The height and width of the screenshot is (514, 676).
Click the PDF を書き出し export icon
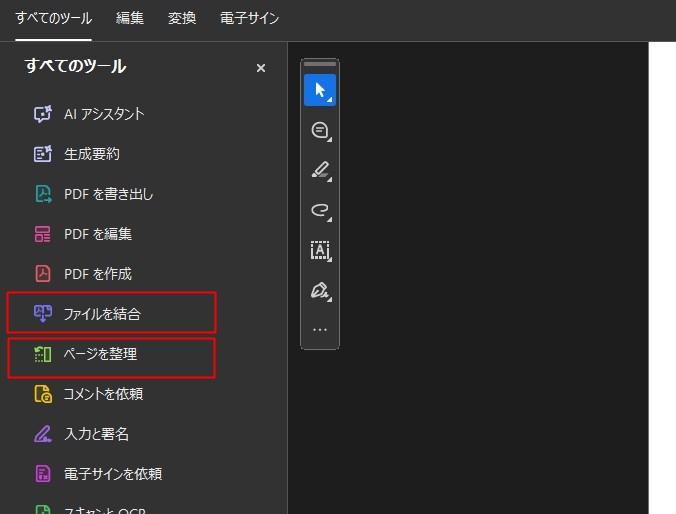(43, 194)
